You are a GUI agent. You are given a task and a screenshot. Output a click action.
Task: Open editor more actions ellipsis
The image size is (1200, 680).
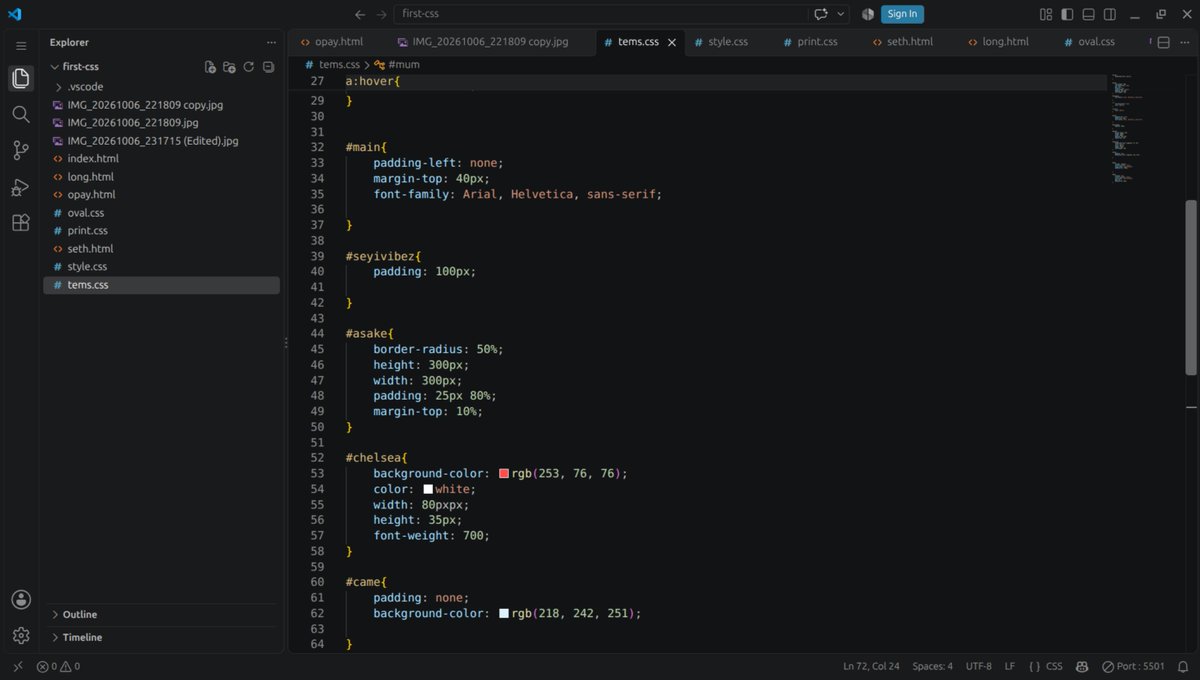1183,42
